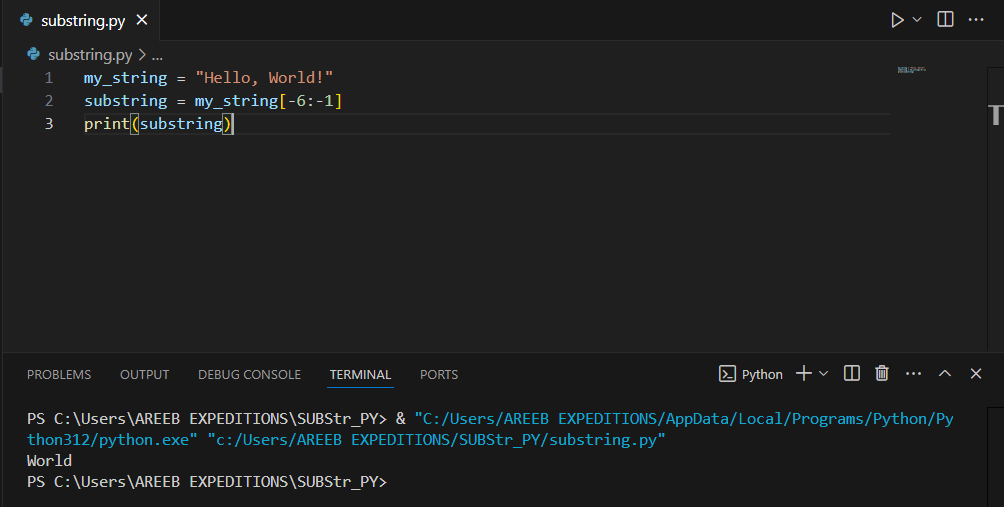Close the substring.py tab
This screenshot has height=507, width=1004.
click(142, 20)
